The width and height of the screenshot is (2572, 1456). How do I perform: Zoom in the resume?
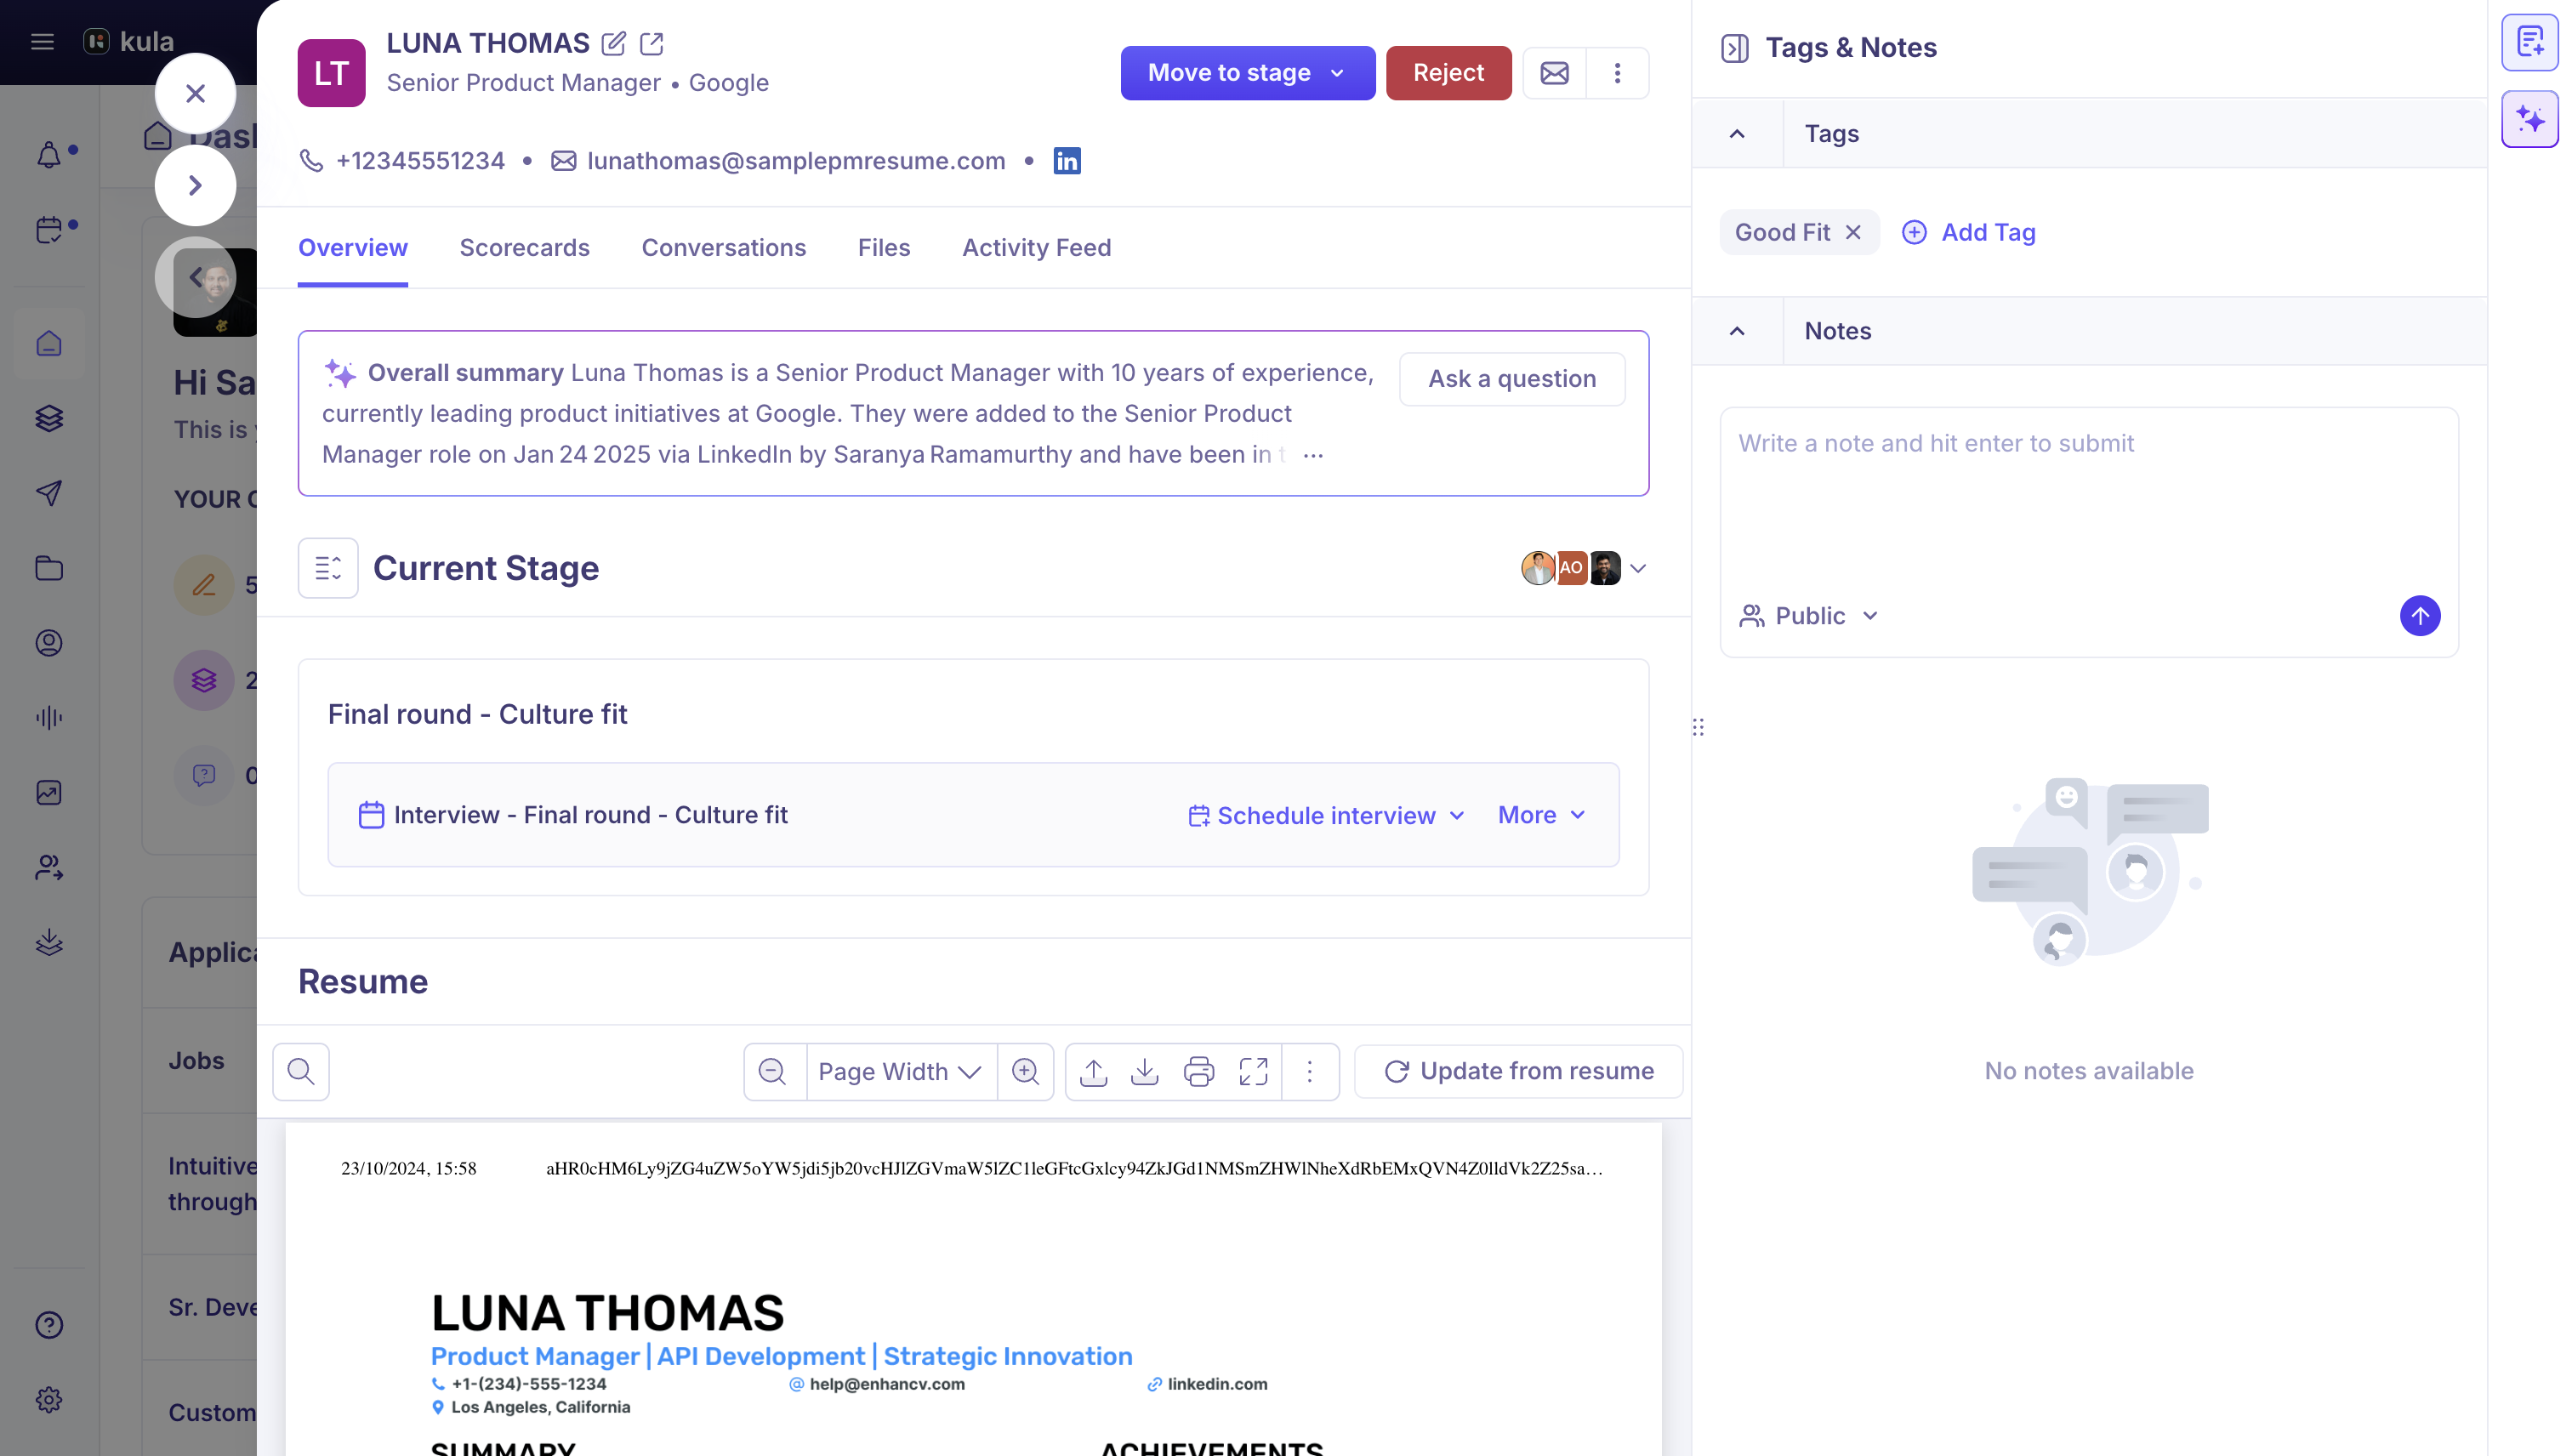(1025, 1071)
